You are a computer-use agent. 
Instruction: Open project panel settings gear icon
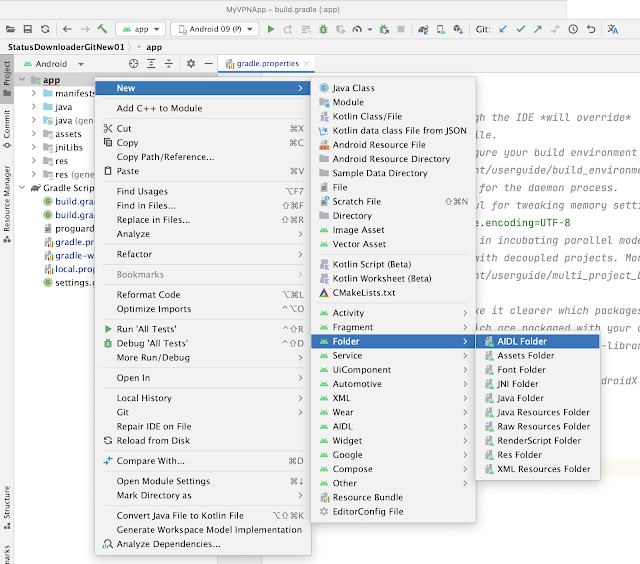pos(191,64)
